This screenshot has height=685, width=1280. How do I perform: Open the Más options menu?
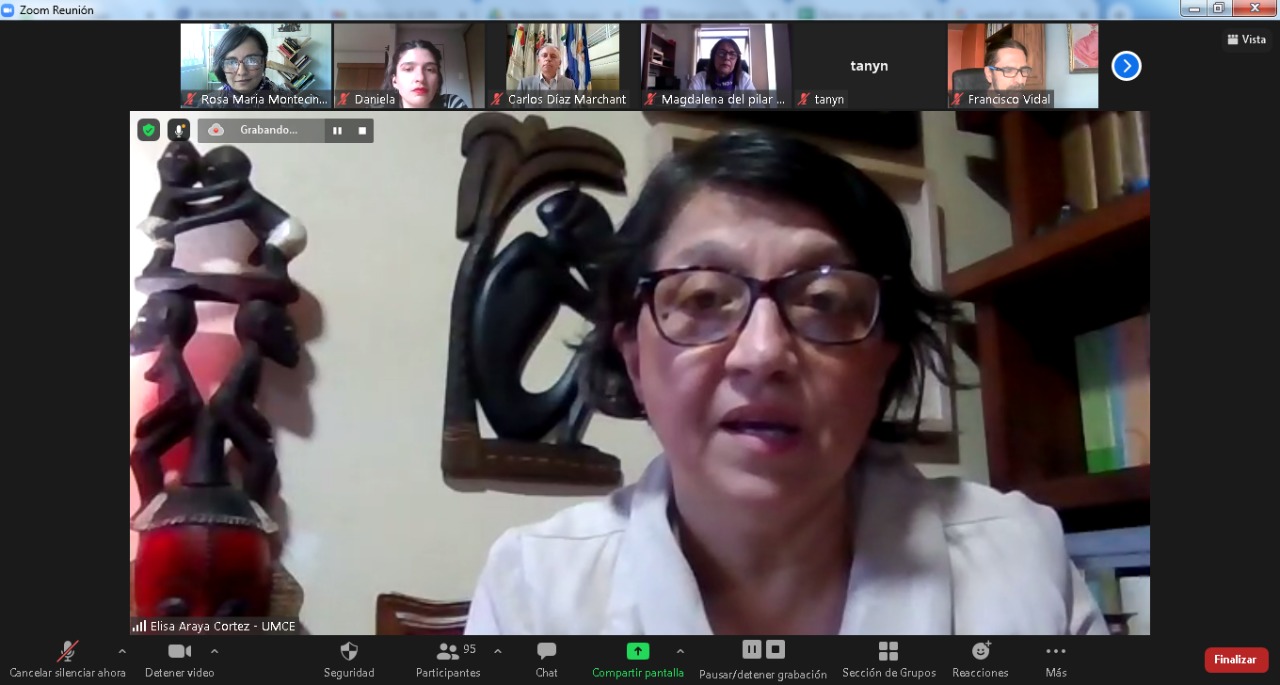[1056, 659]
